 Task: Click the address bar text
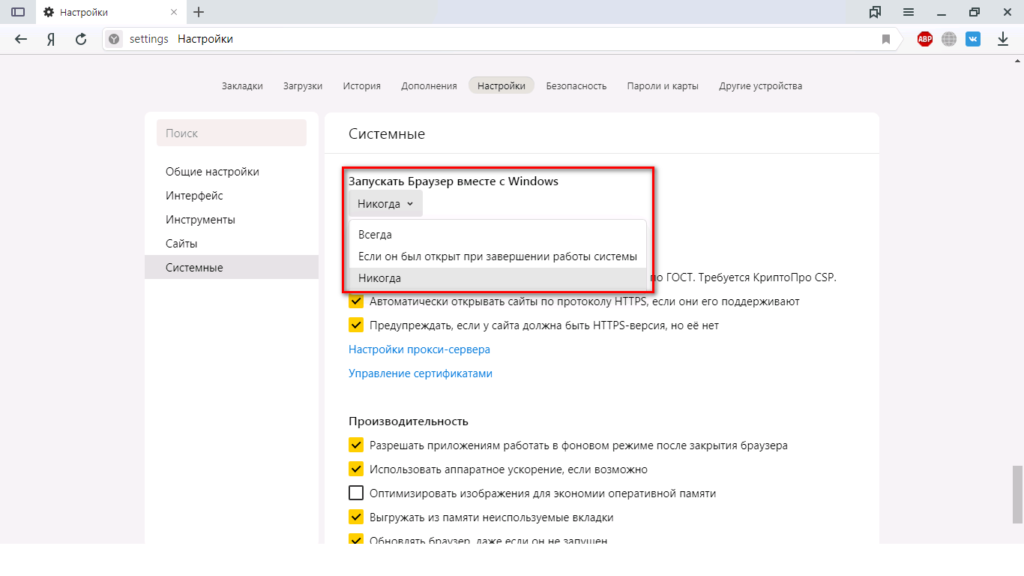[x=181, y=39]
